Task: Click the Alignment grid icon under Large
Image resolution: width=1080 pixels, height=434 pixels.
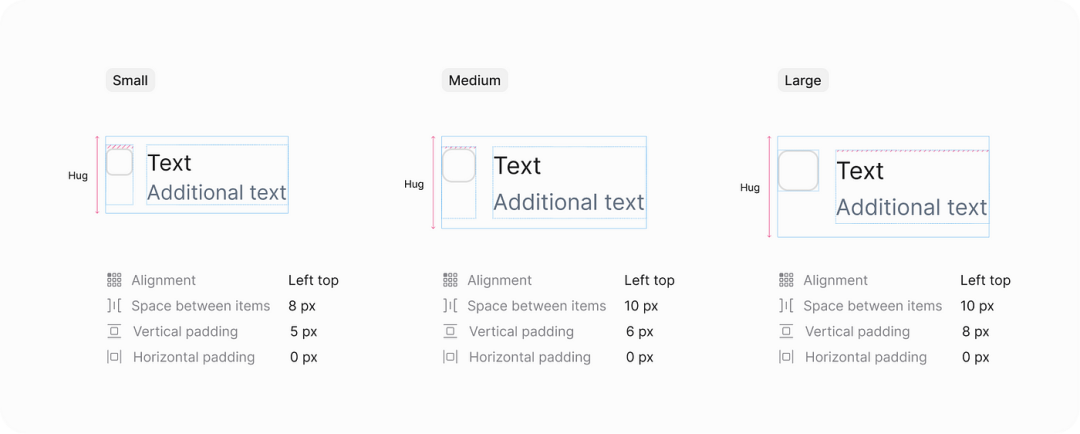Action: tap(786, 280)
